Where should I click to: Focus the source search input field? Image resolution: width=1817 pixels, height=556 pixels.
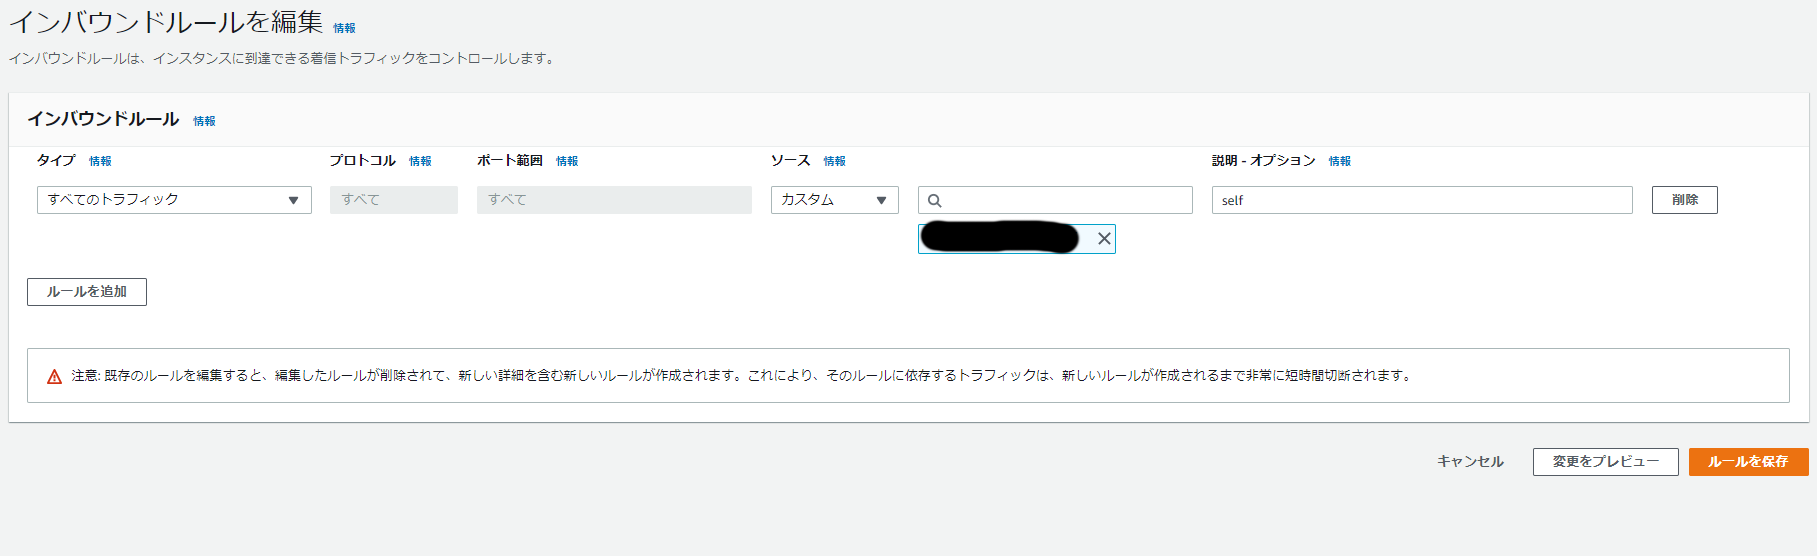(1065, 200)
